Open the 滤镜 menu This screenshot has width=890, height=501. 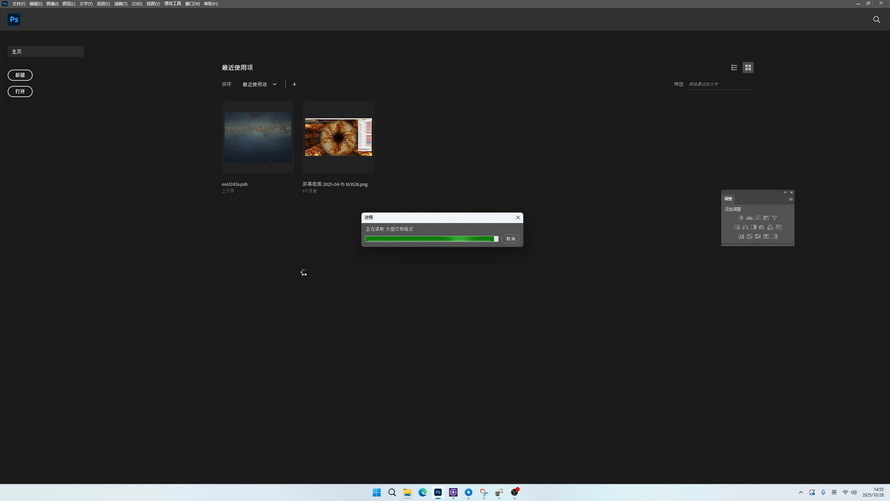pos(120,4)
